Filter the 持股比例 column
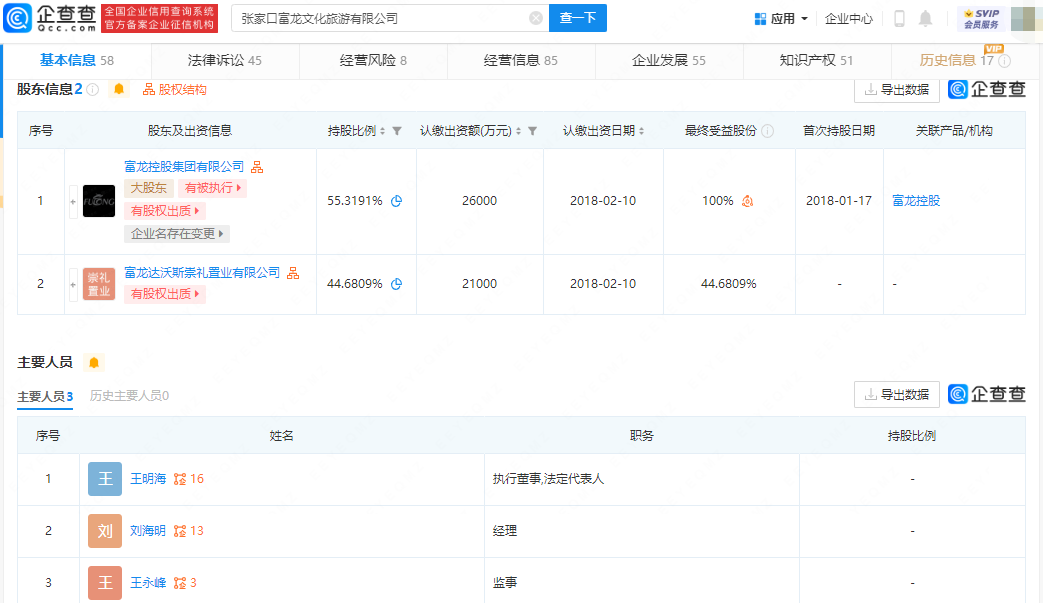1043x603 pixels. tap(397, 131)
